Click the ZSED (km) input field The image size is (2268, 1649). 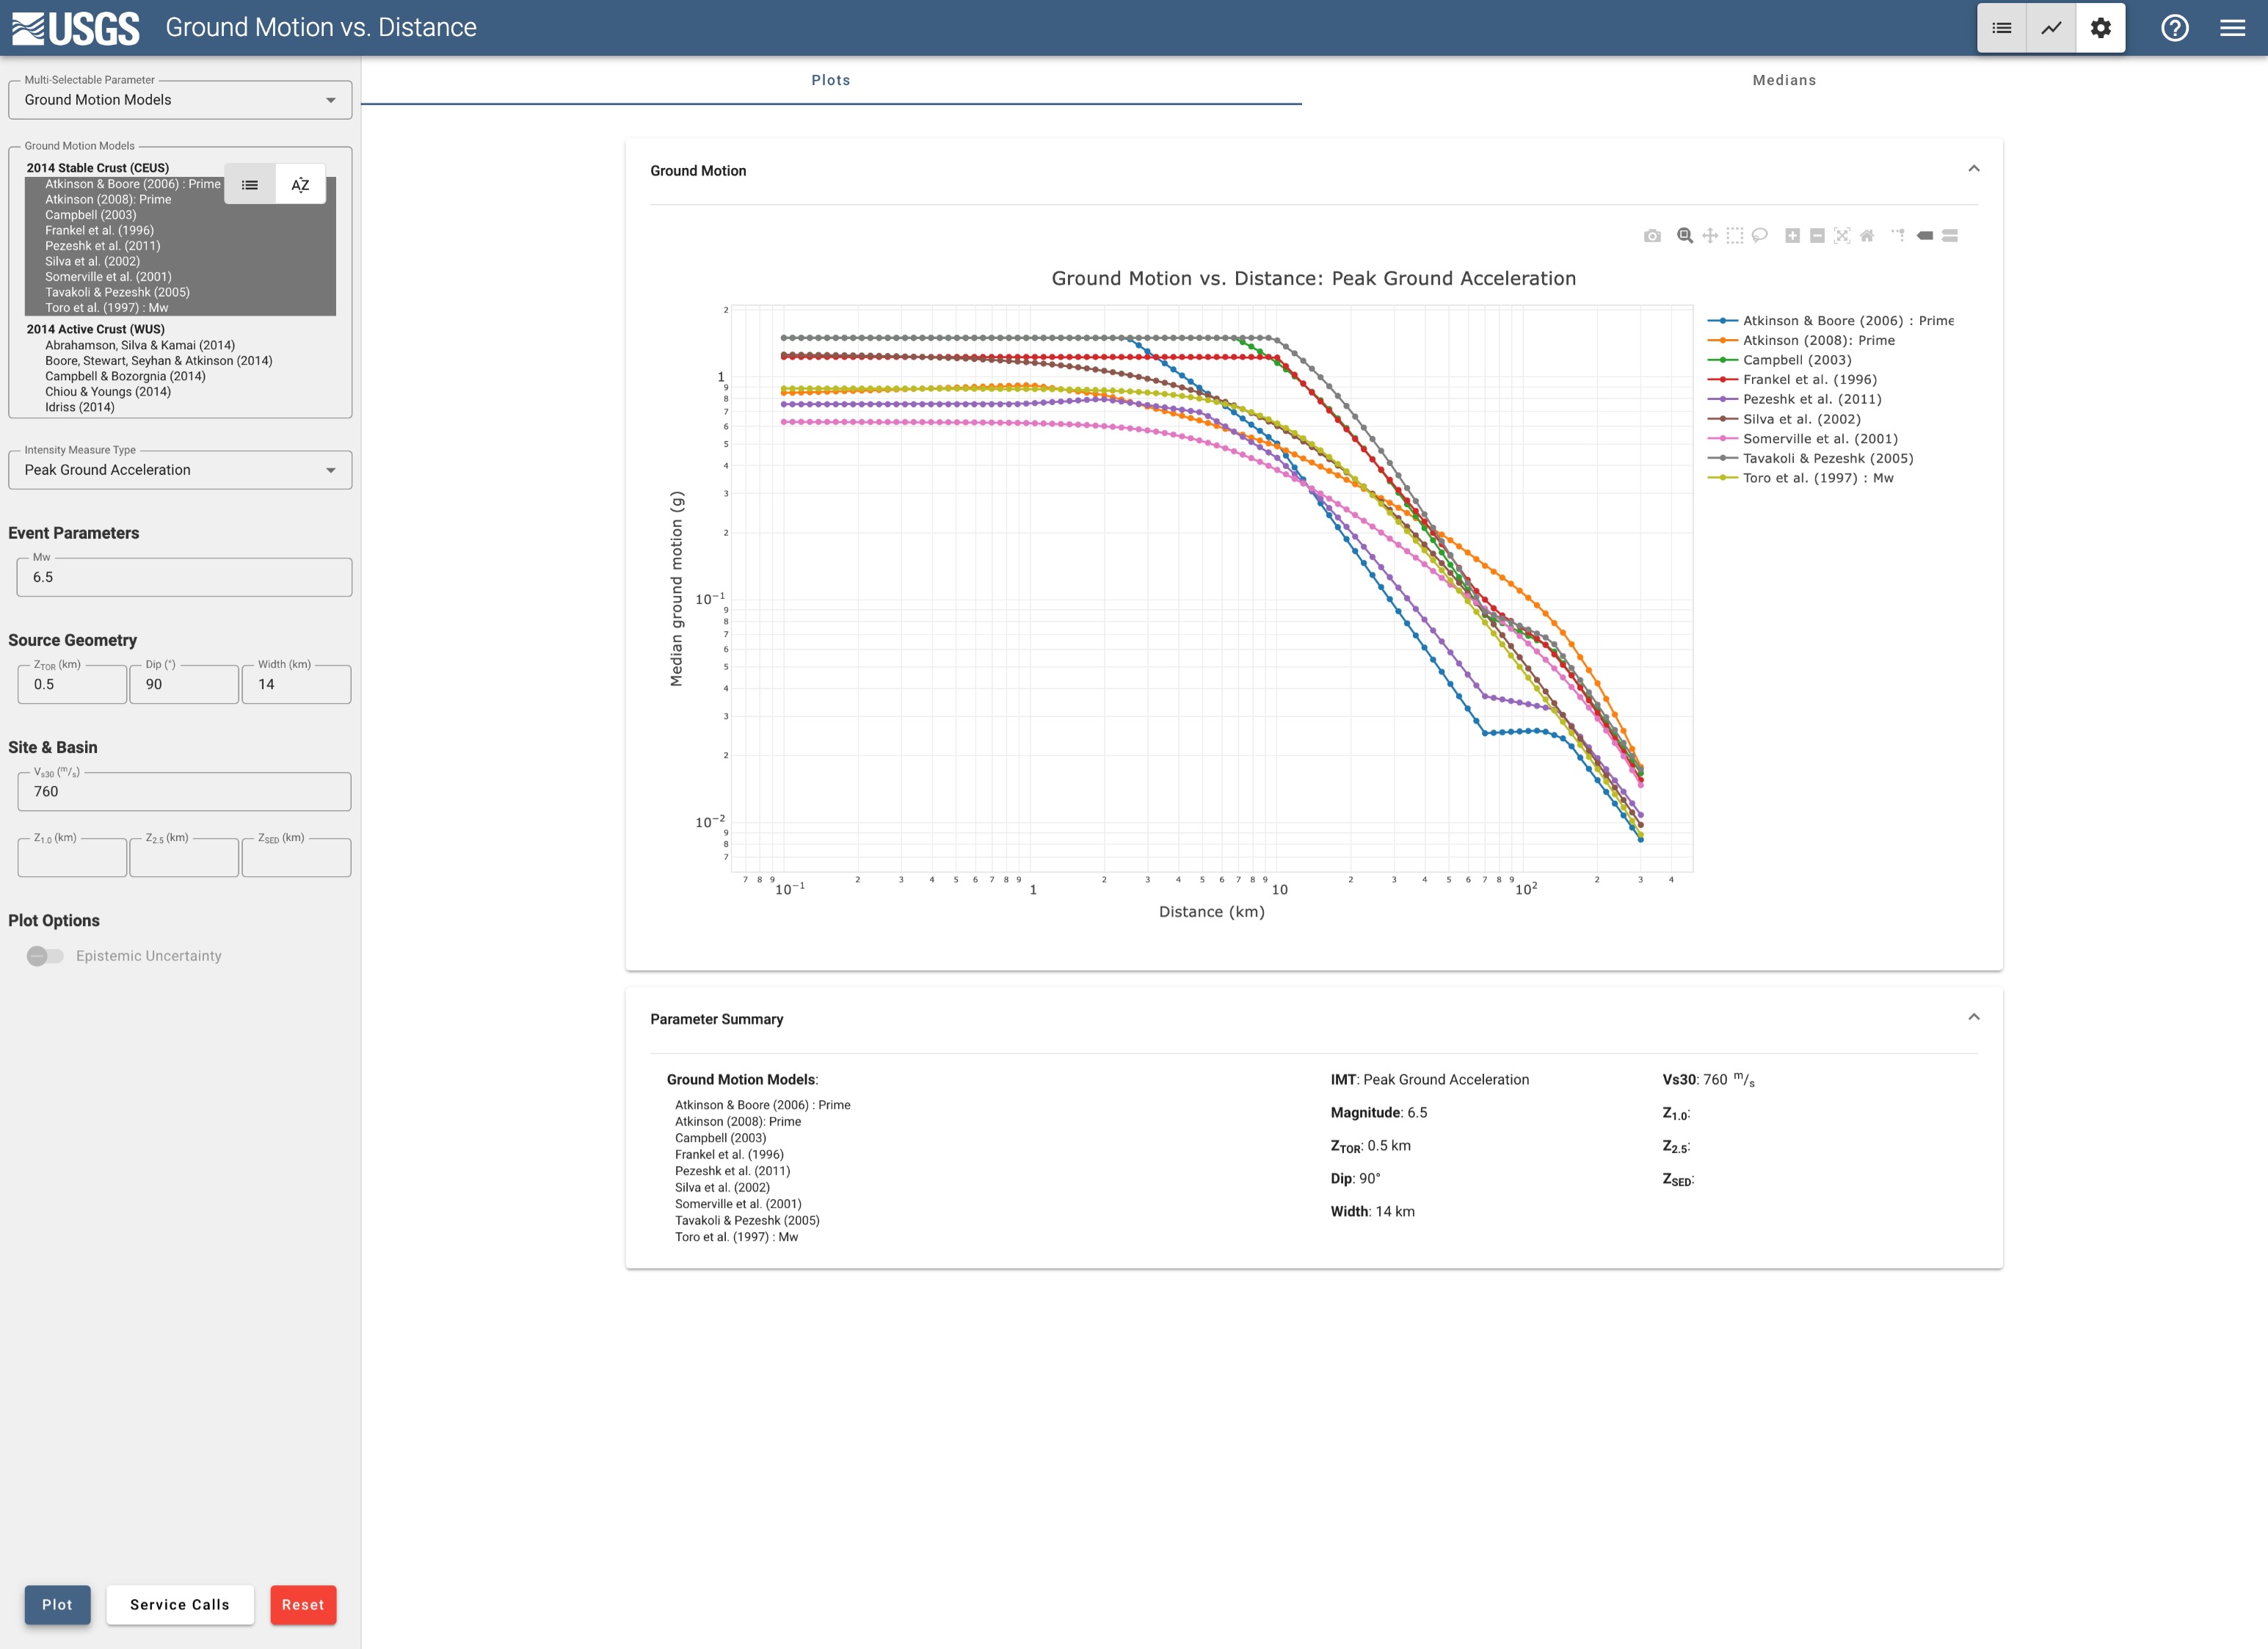296,858
